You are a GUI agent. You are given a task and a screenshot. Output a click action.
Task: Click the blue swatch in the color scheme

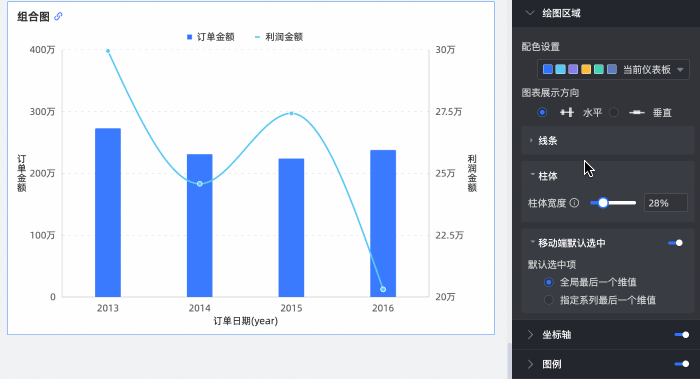[548, 69]
